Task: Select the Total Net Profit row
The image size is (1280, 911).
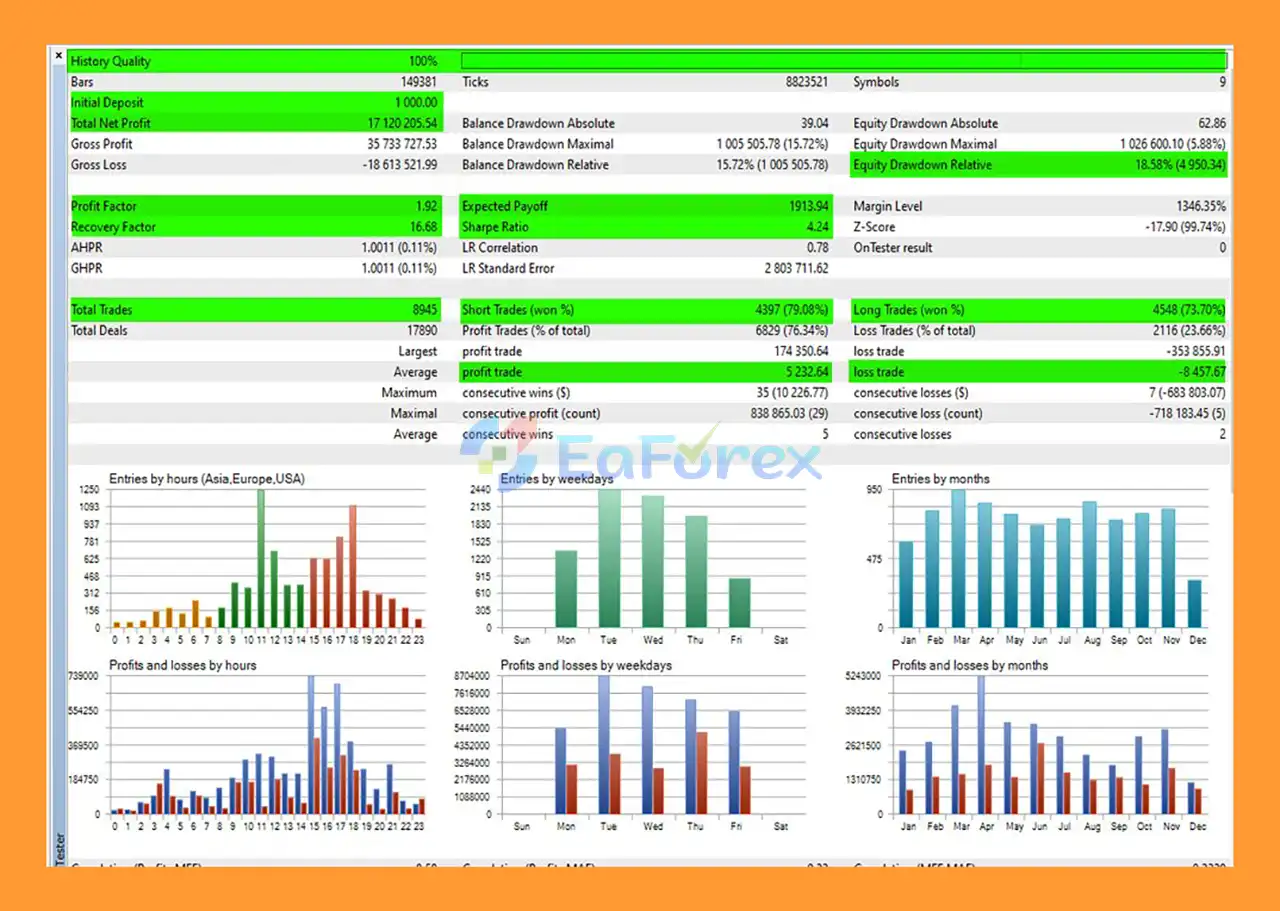Action: (x=254, y=123)
